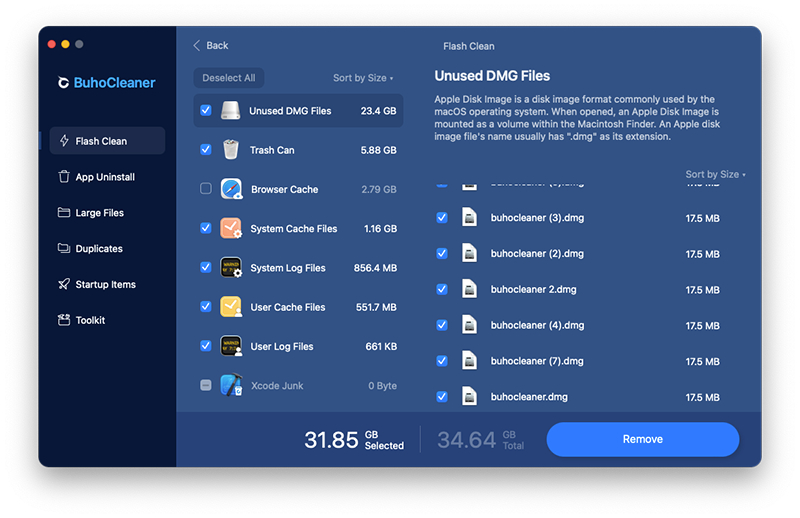Click the Unused DMG Files disk icon
Image resolution: width=800 pixels, height=518 pixels.
231,110
